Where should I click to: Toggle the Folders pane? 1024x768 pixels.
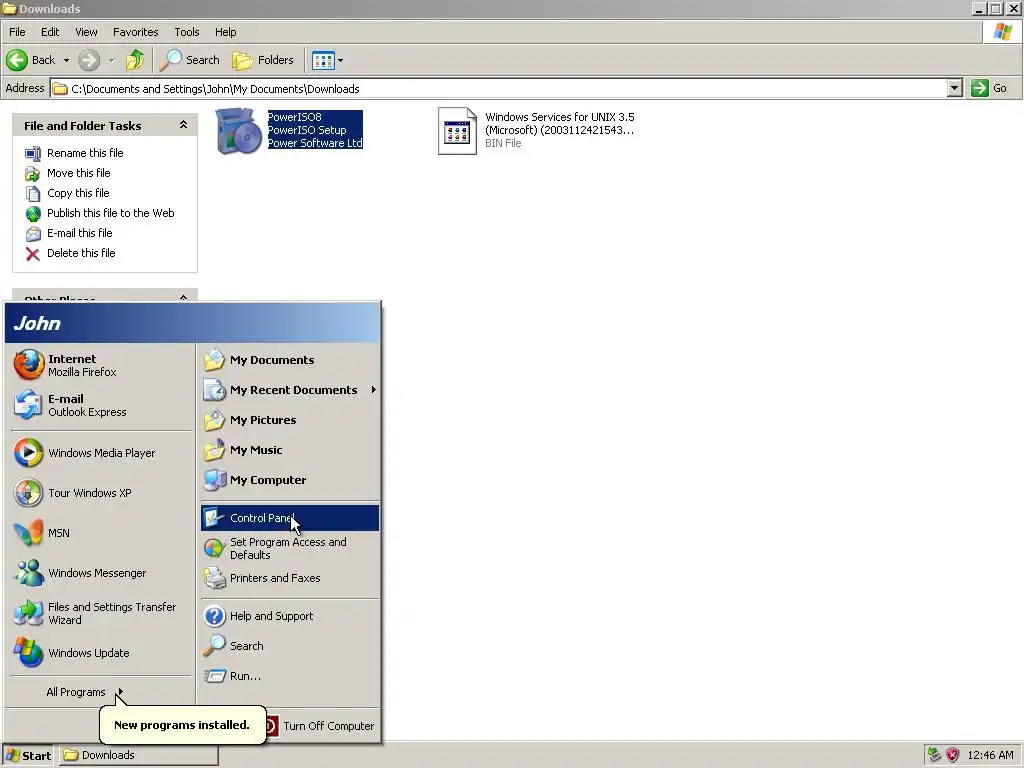click(263, 60)
